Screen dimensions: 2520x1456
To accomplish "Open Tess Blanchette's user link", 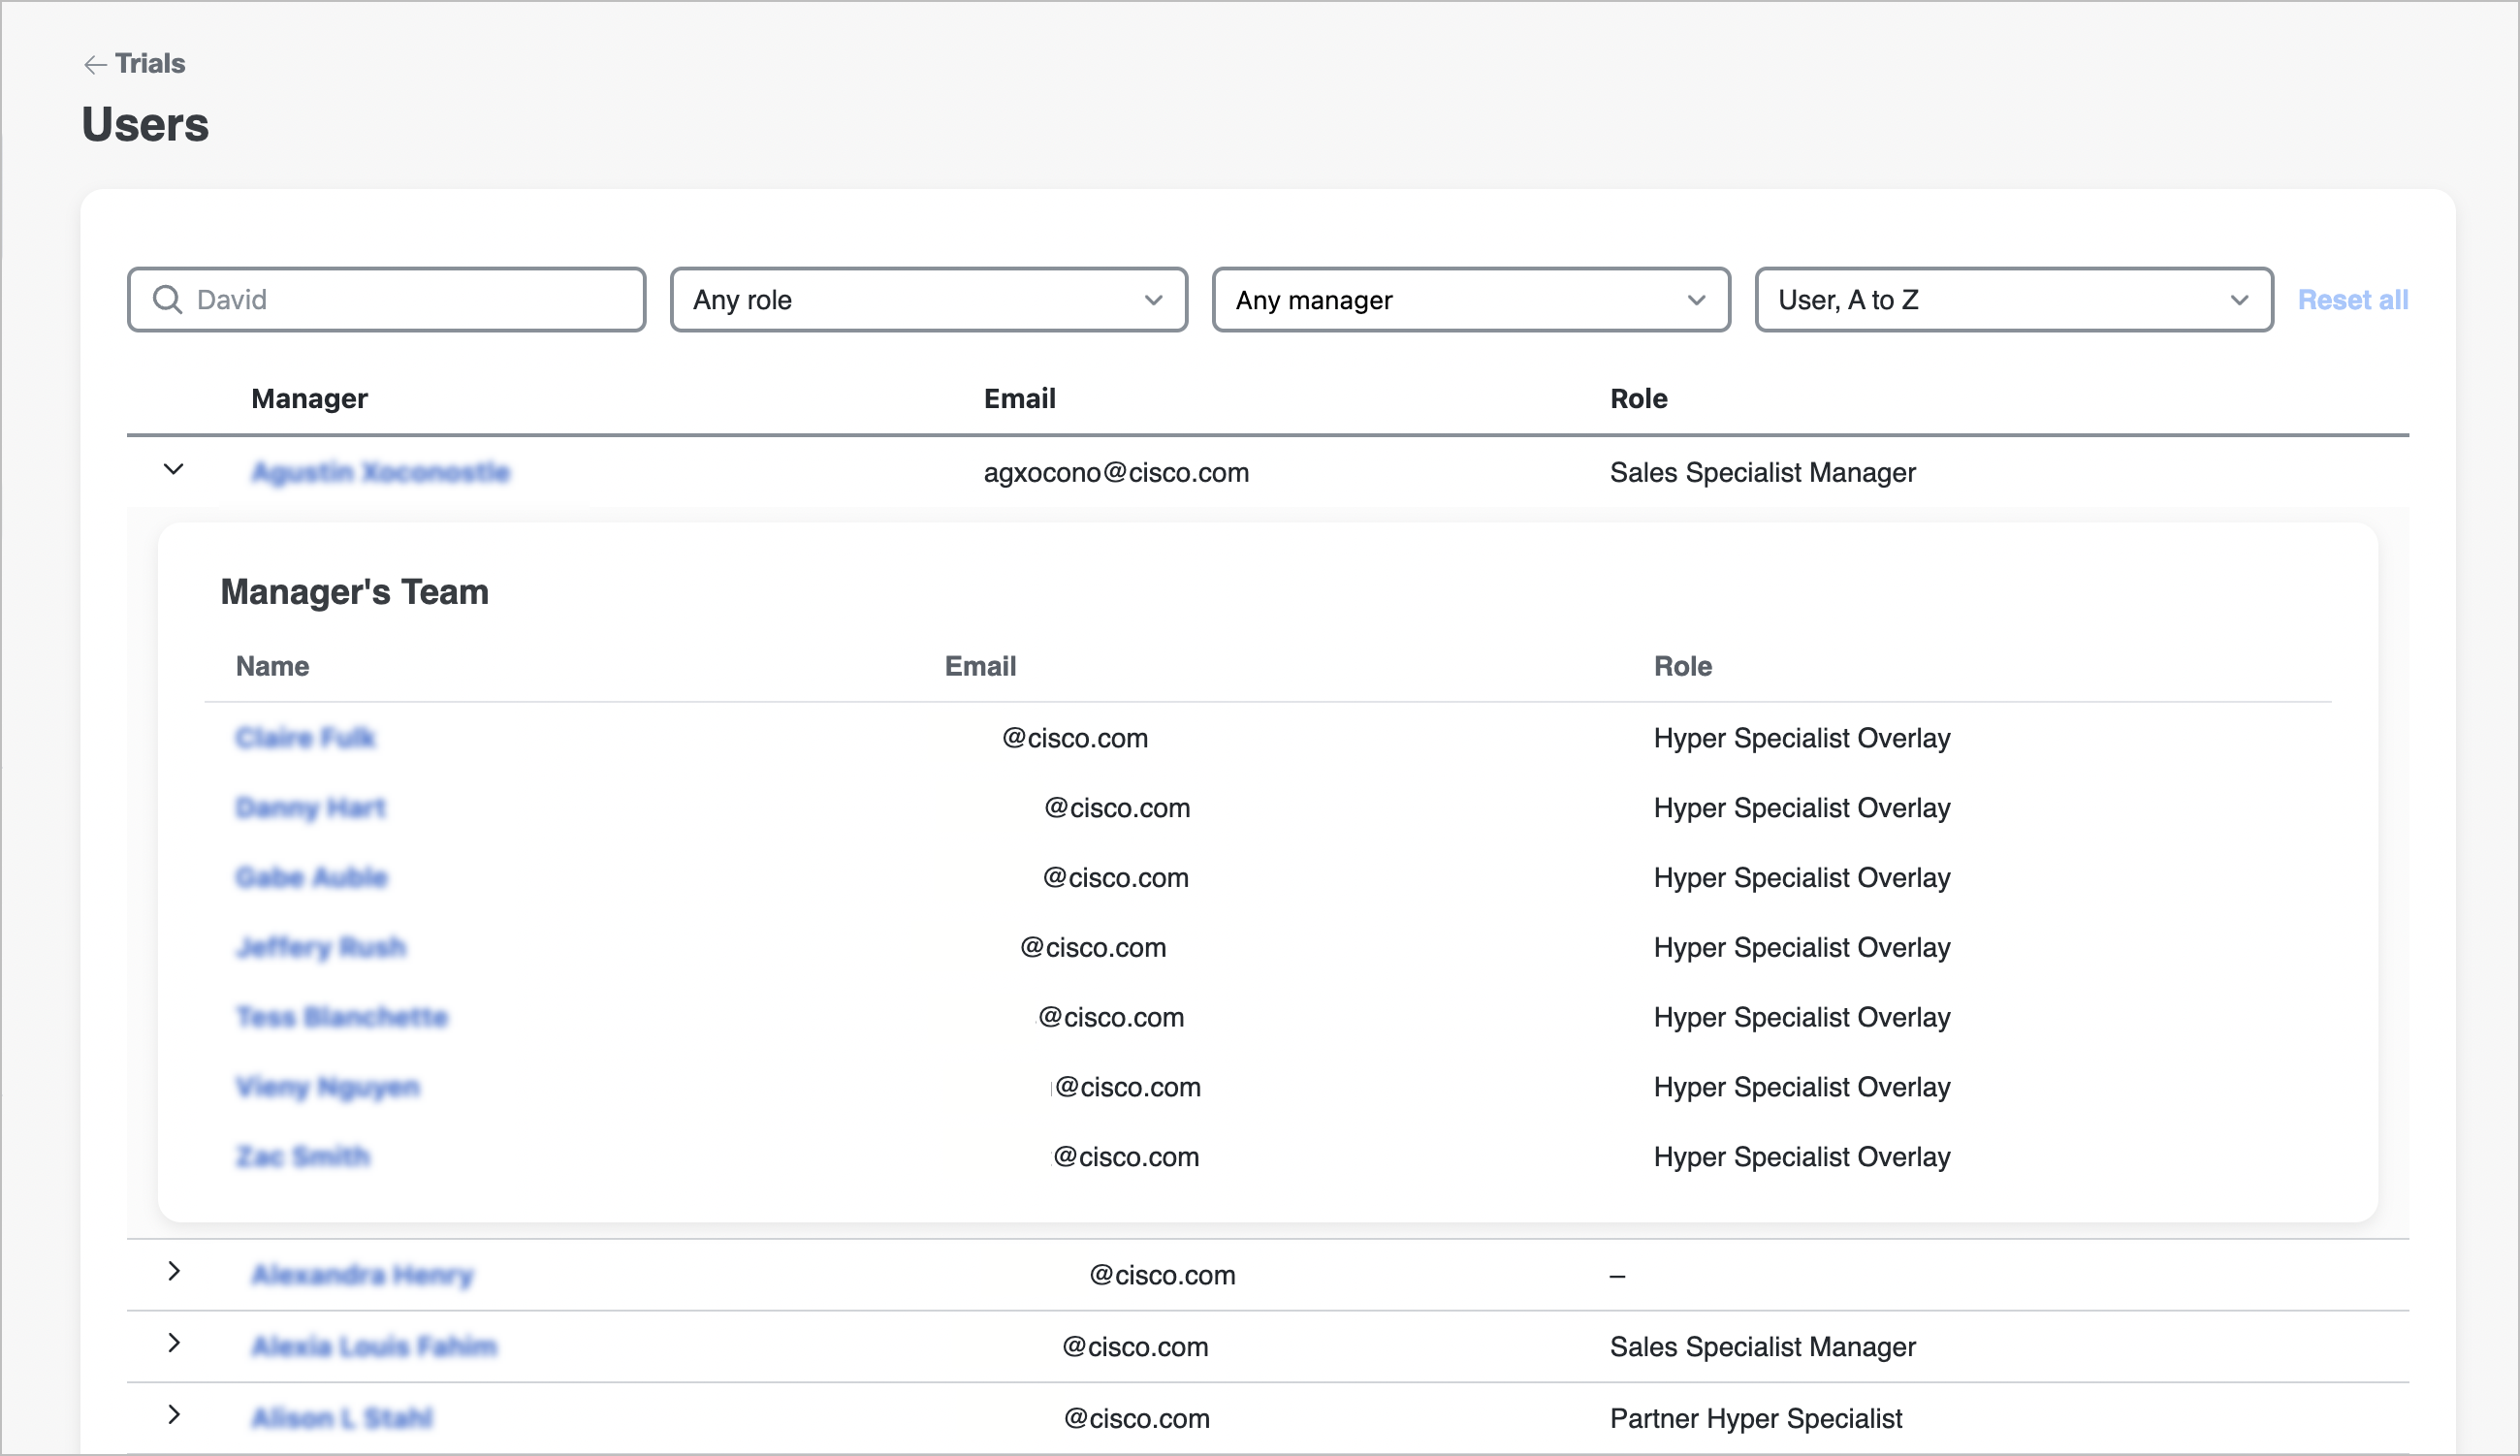I will coord(342,1018).
